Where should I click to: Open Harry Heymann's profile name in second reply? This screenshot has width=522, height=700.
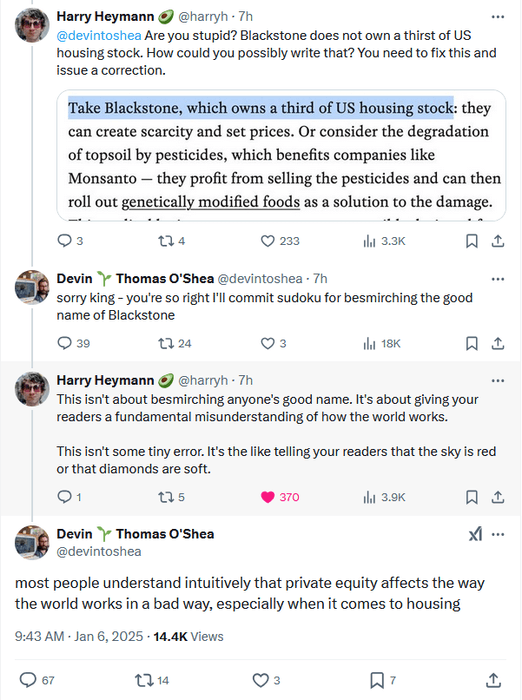coord(105,380)
